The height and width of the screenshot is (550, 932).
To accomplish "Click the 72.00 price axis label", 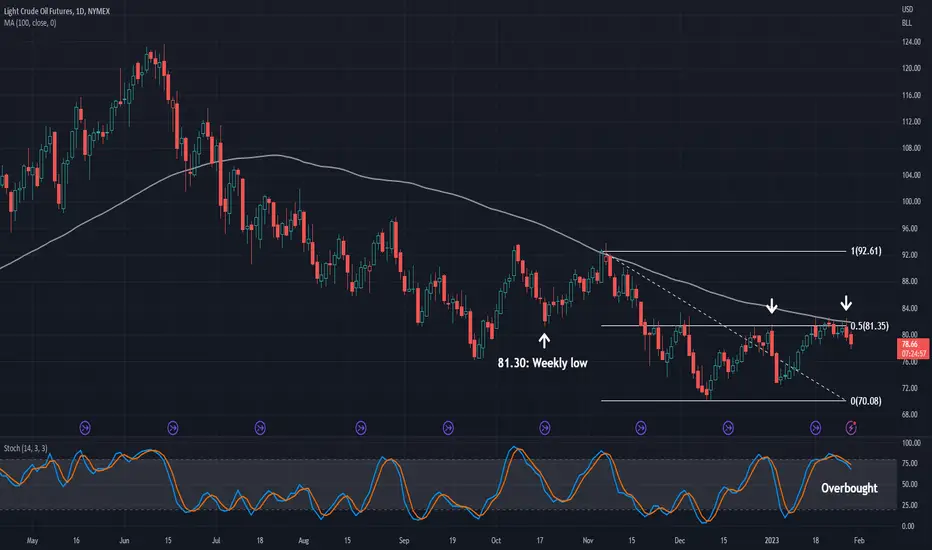I will [910, 388].
